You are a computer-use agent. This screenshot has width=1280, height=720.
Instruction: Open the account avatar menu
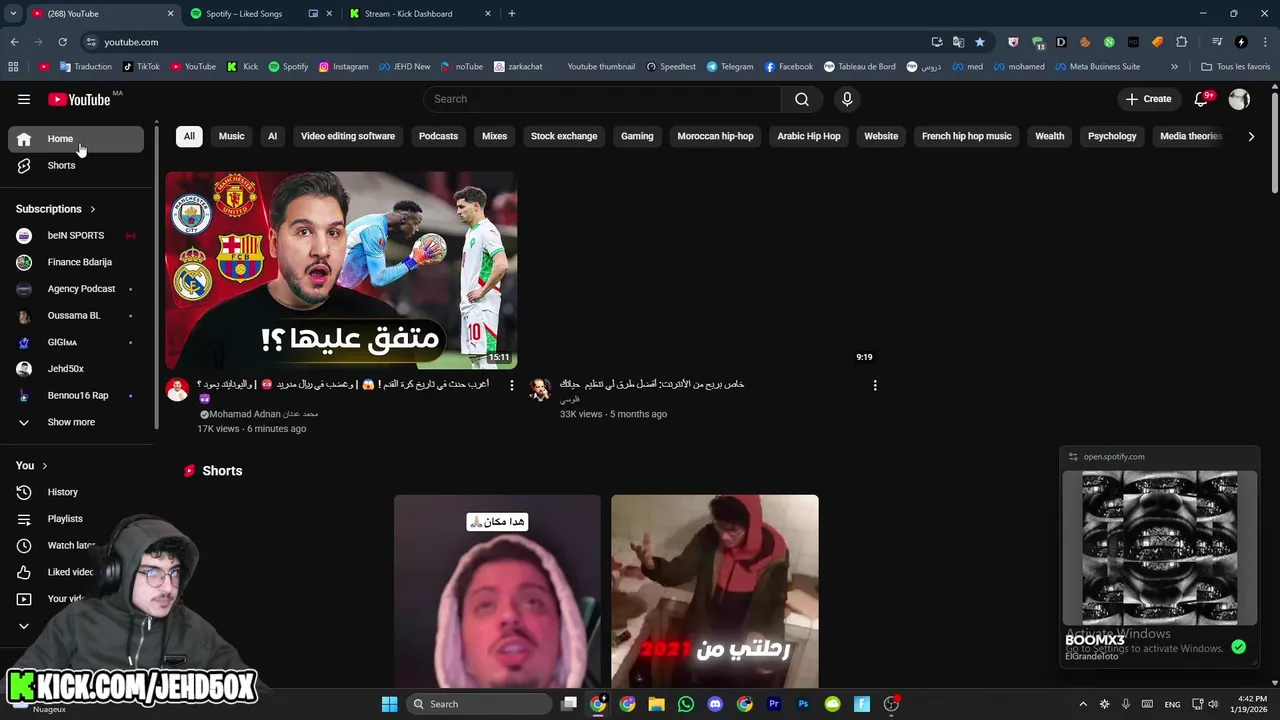tap(1239, 99)
